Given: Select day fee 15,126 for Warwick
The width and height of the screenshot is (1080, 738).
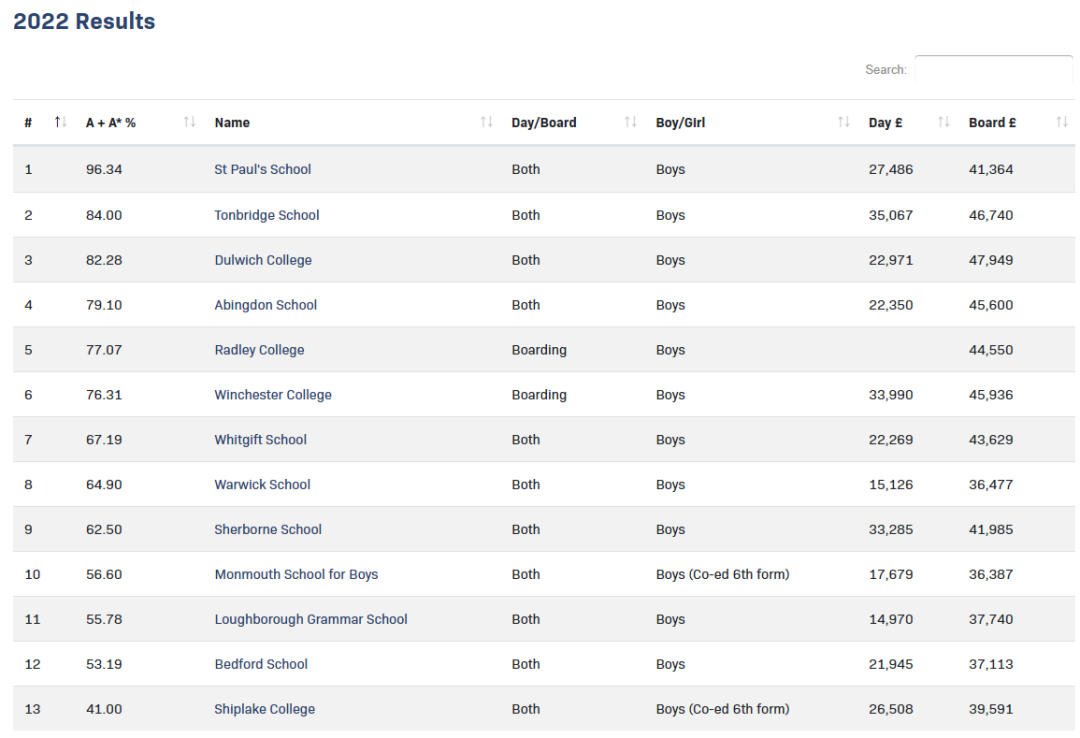Looking at the screenshot, I should pyautogui.click(x=891, y=484).
